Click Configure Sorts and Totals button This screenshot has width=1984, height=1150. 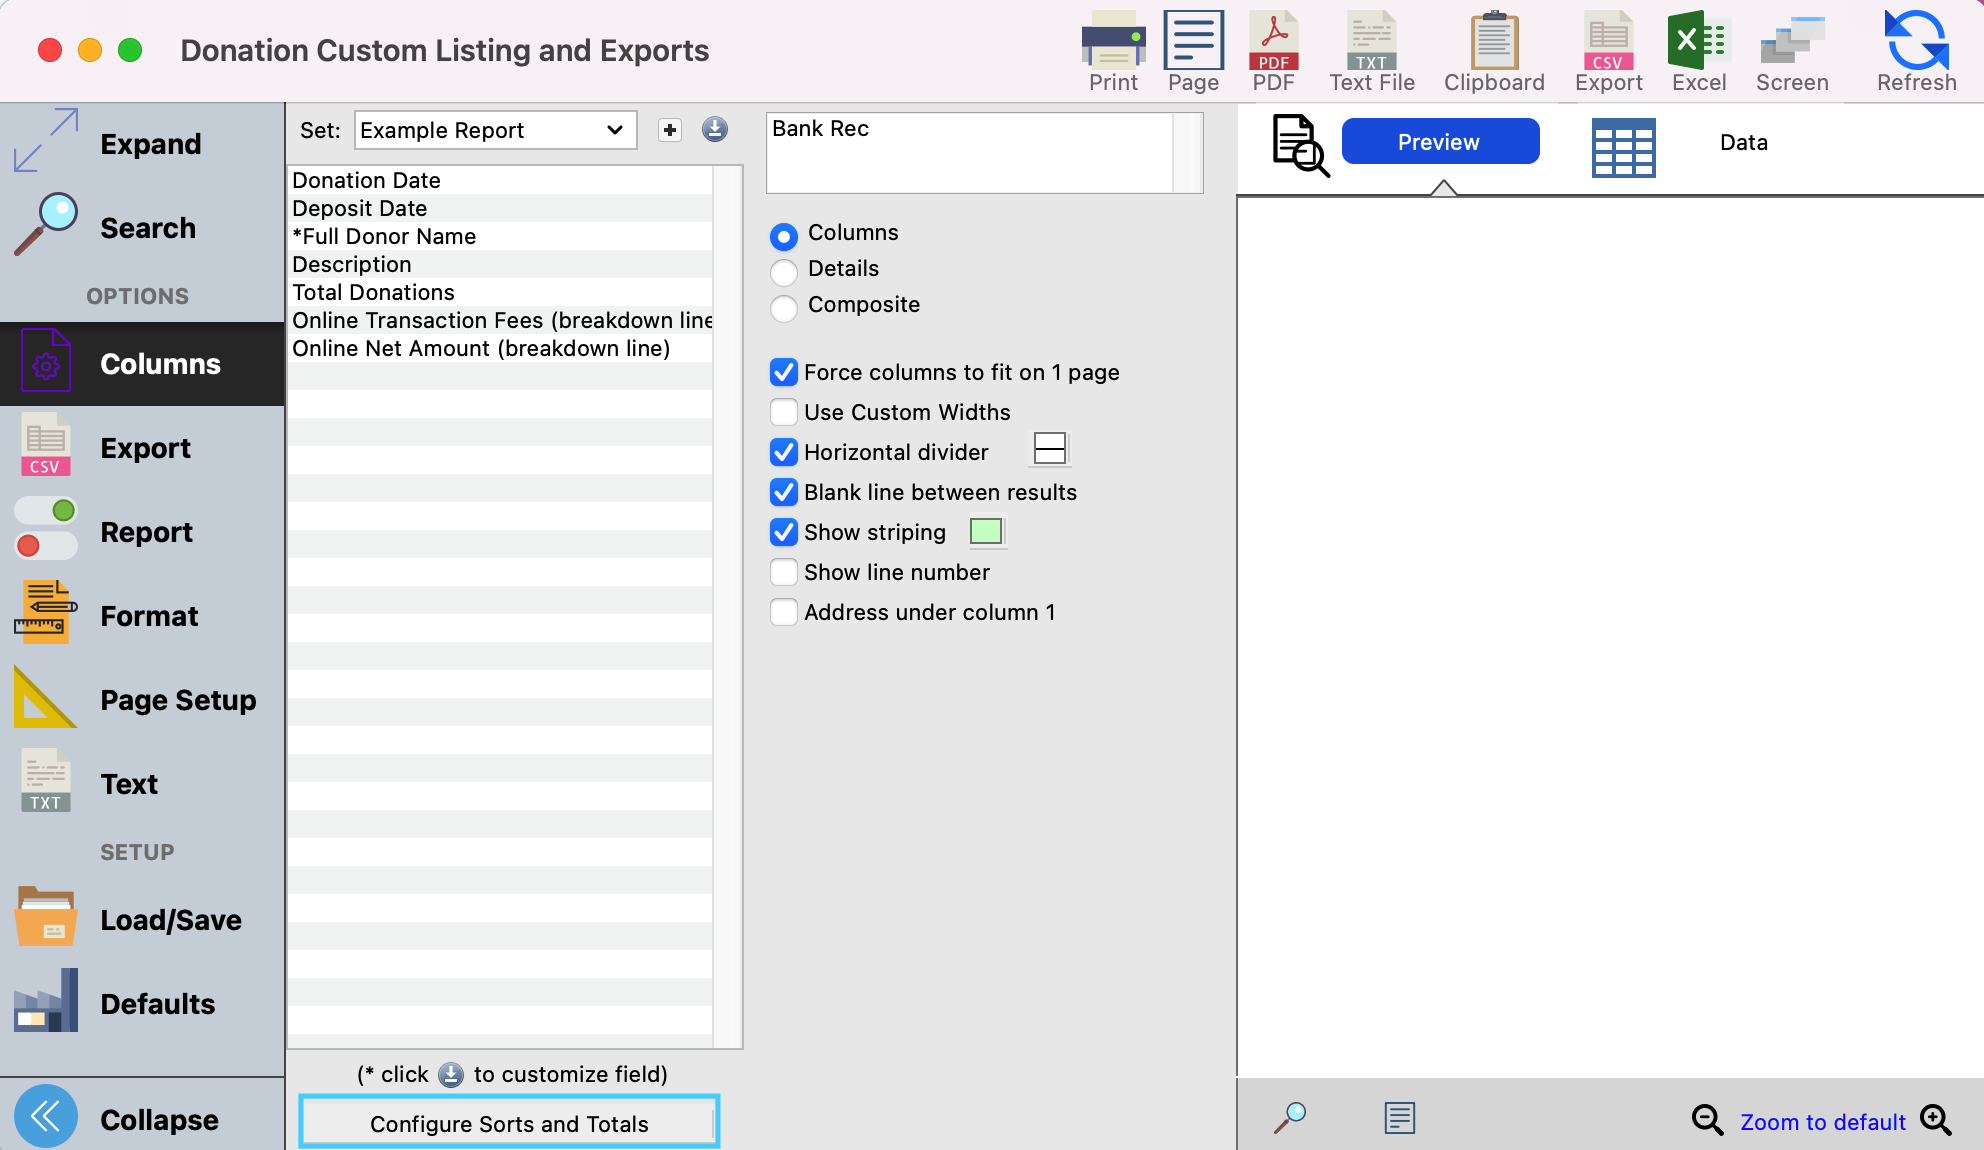pos(509,1123)
